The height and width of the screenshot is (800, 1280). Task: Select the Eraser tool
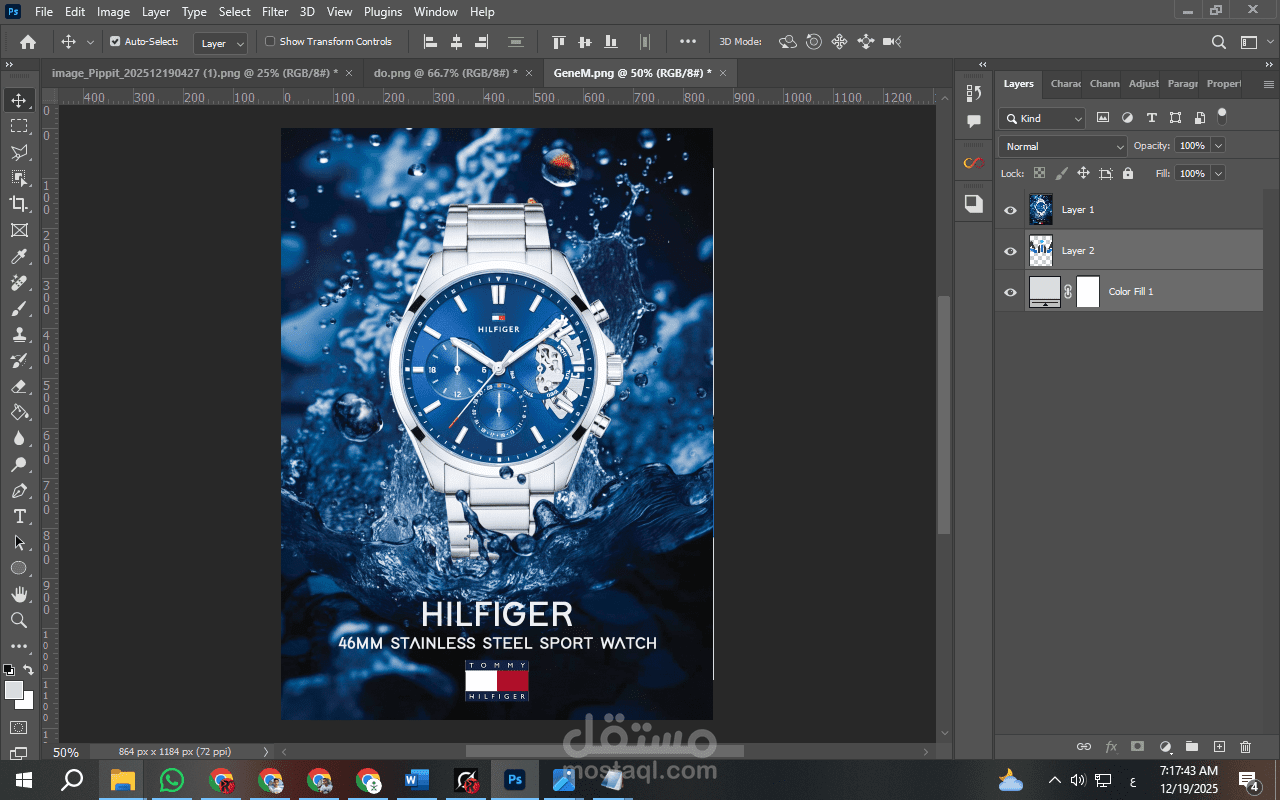coord(19,387)
